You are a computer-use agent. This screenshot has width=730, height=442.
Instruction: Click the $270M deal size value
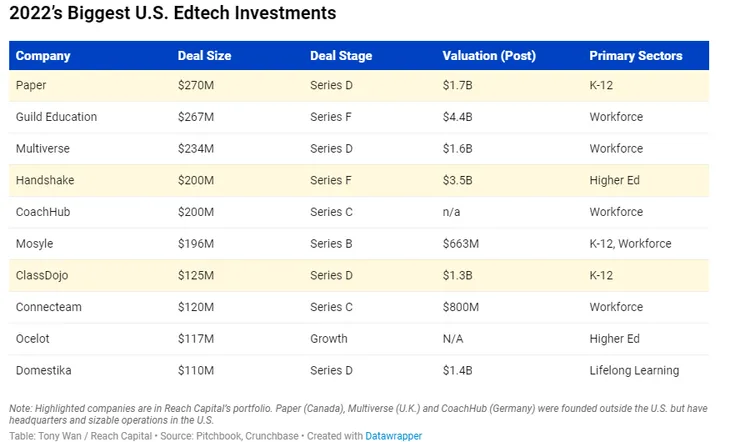point(196,85)
